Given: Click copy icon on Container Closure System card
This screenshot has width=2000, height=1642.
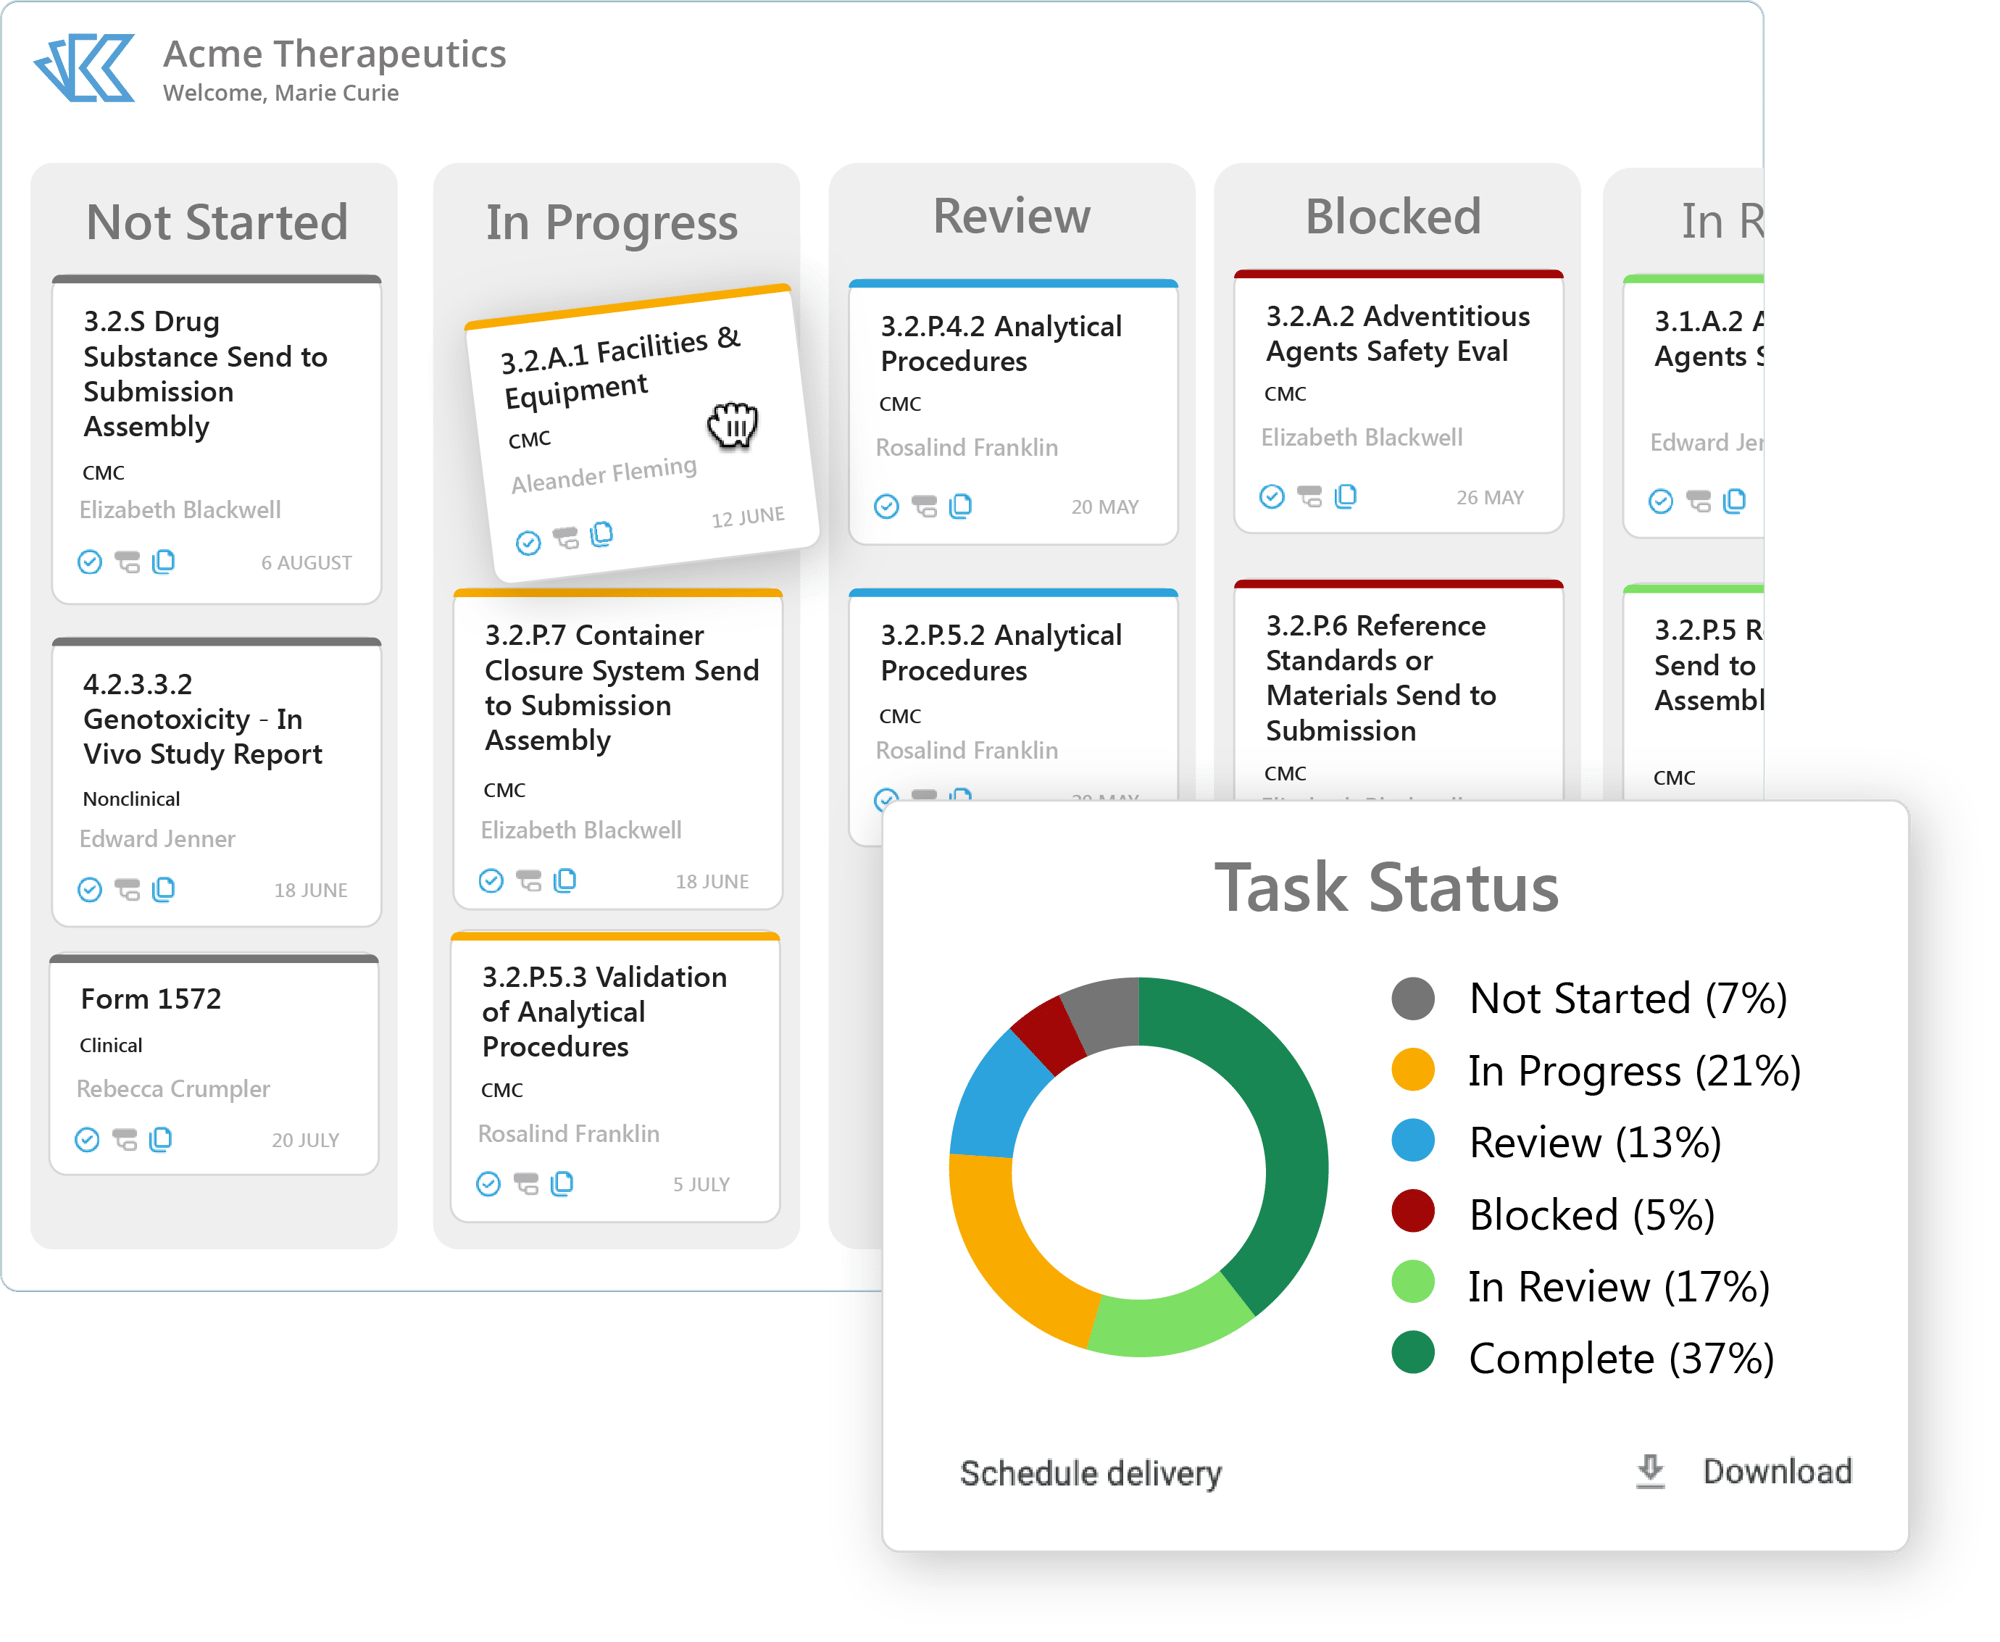Looking at the screenshot, I should pyautogui.click(x=565, y=880).
